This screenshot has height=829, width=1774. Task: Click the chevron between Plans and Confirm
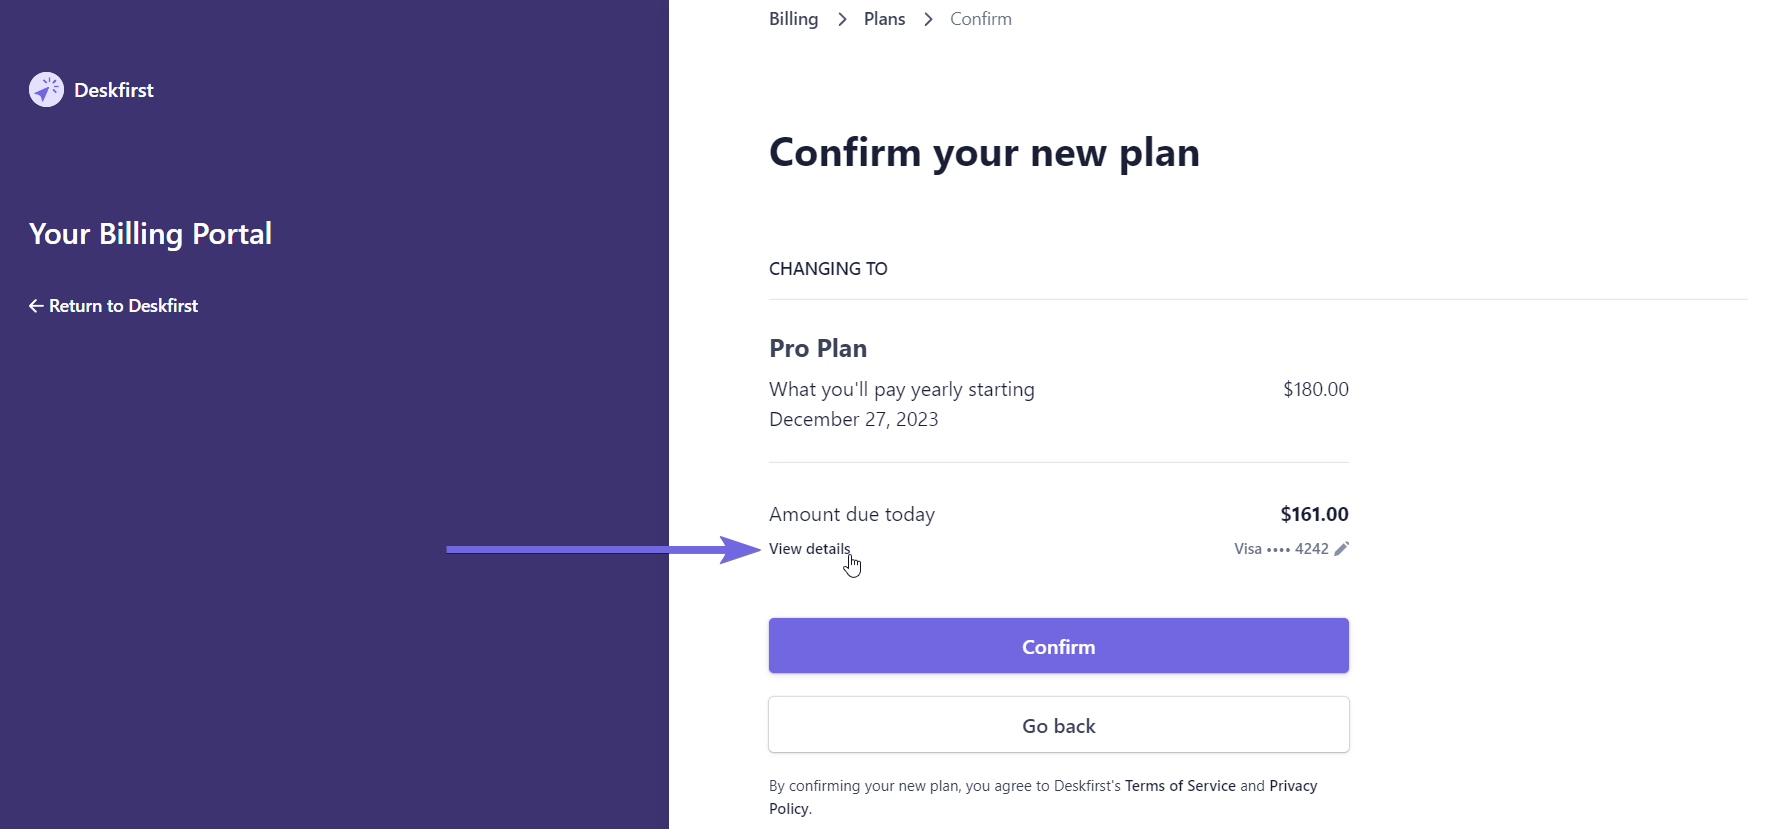click(928, 19)
